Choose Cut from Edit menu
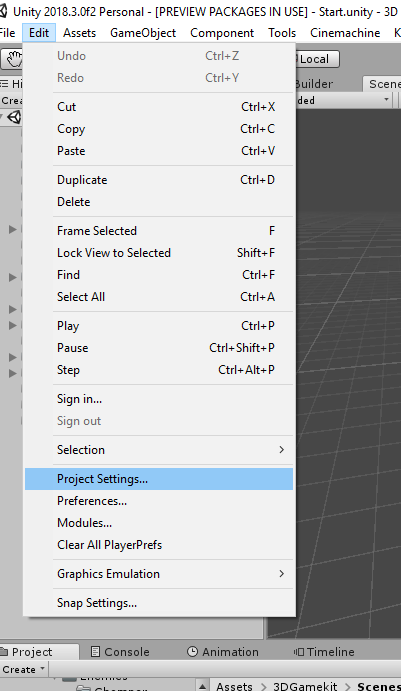Screen dimensions: 401x691 point(159,107)
